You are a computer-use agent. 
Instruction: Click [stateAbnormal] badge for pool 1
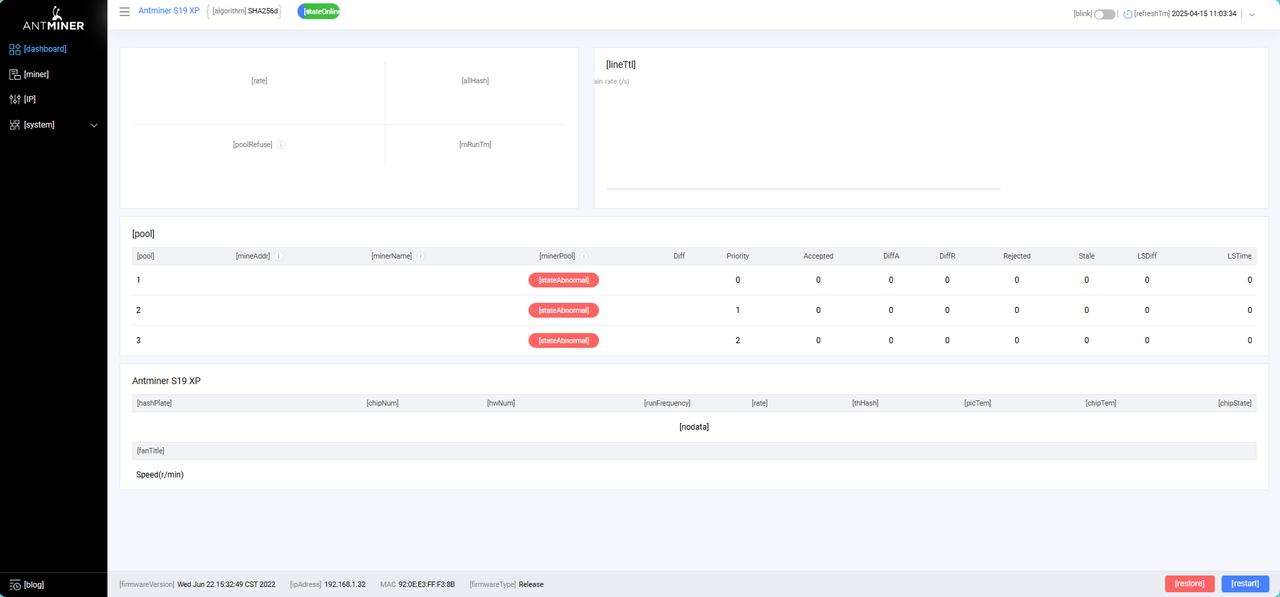click(x=564, y=280)
